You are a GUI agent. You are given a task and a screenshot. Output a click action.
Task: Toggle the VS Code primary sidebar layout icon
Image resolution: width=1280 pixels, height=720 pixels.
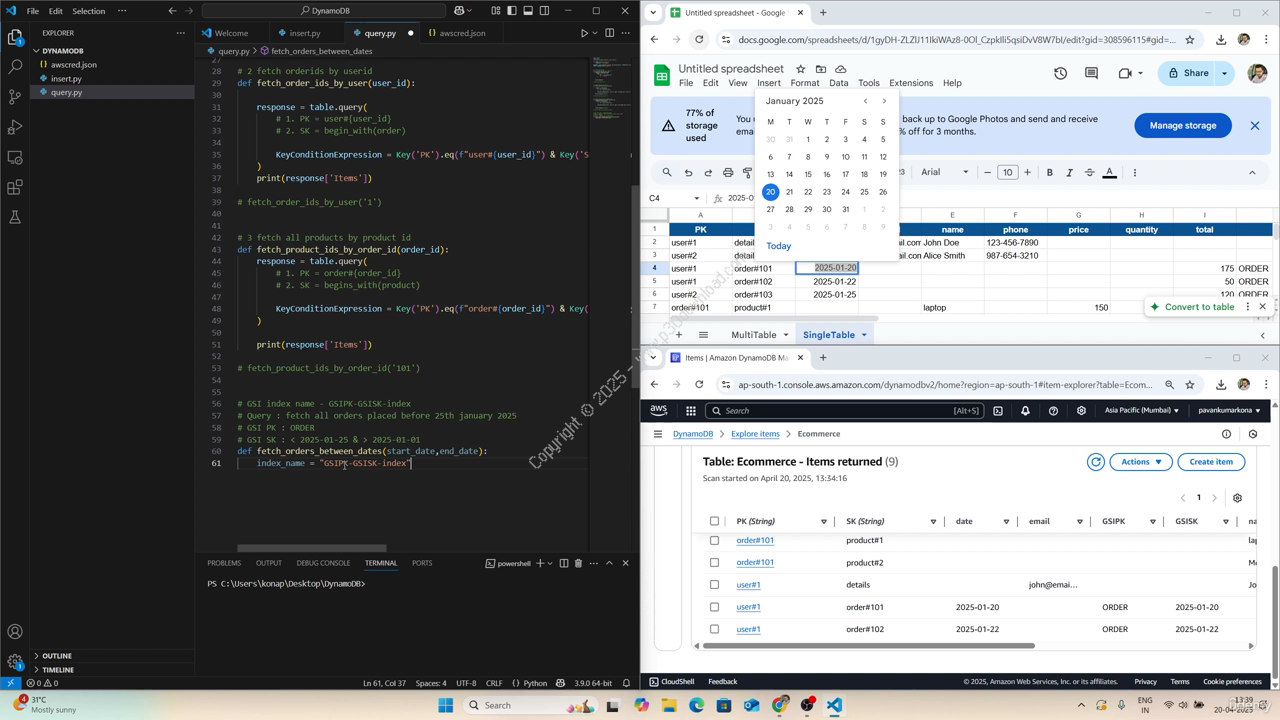[x=512, y=11]
